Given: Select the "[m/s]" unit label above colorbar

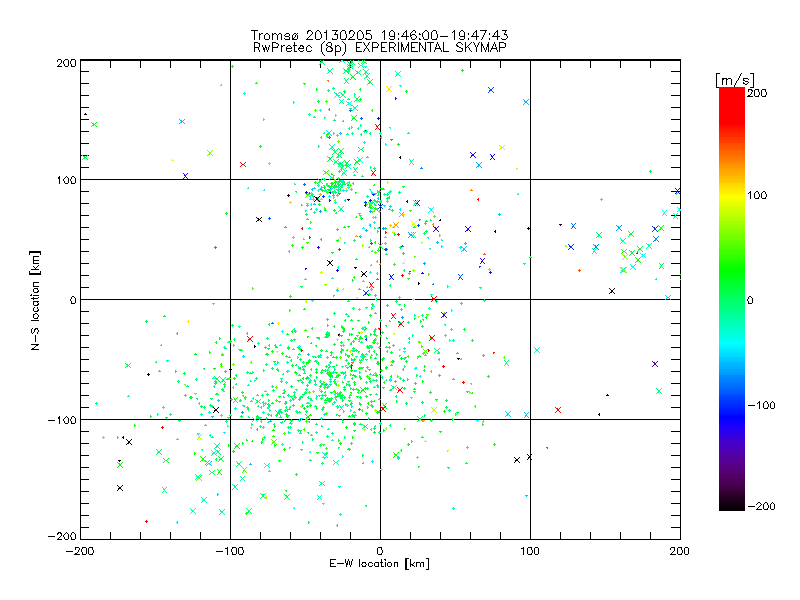Looking at the screenshot, I should pyautogui.click(x=734, y=80).
